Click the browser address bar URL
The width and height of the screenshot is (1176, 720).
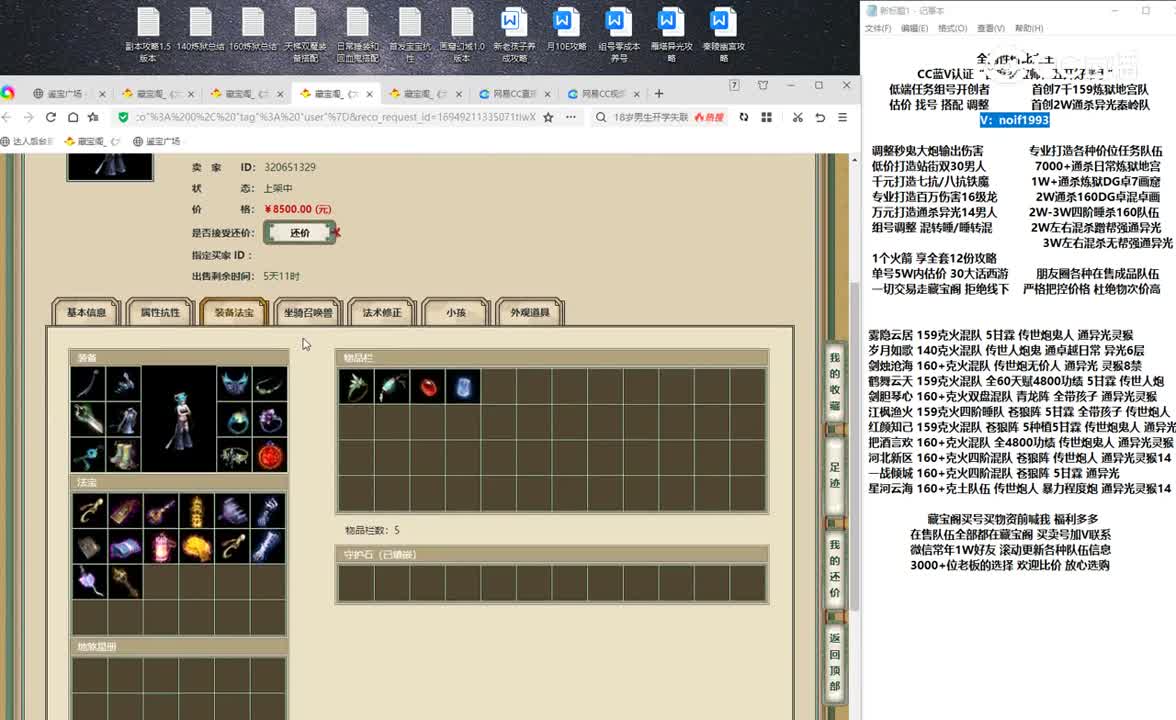tap(336, 117)
